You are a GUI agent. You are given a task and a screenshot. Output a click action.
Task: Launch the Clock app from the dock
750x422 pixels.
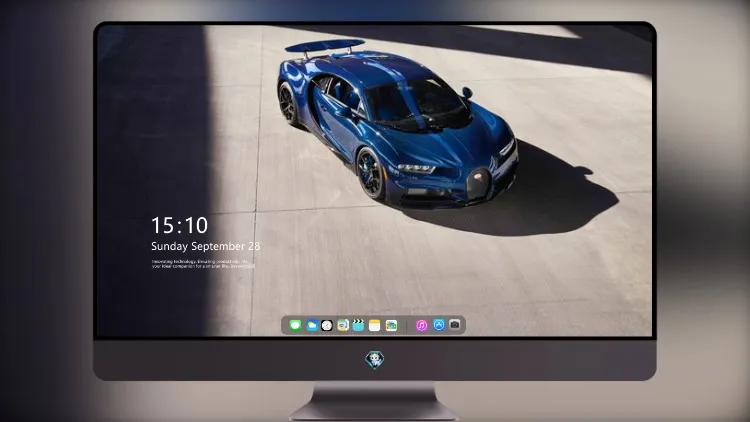point(327,325)
